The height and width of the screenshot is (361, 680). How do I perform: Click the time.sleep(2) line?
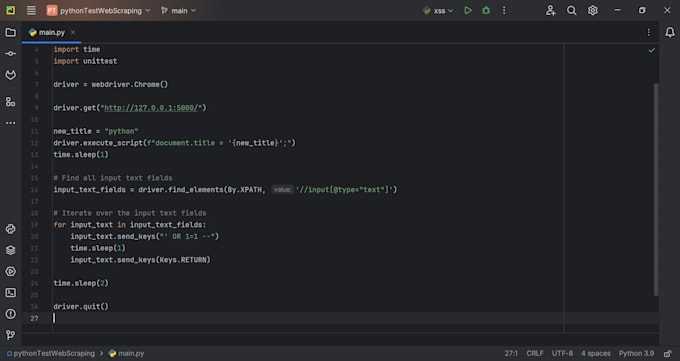[81, 283]
